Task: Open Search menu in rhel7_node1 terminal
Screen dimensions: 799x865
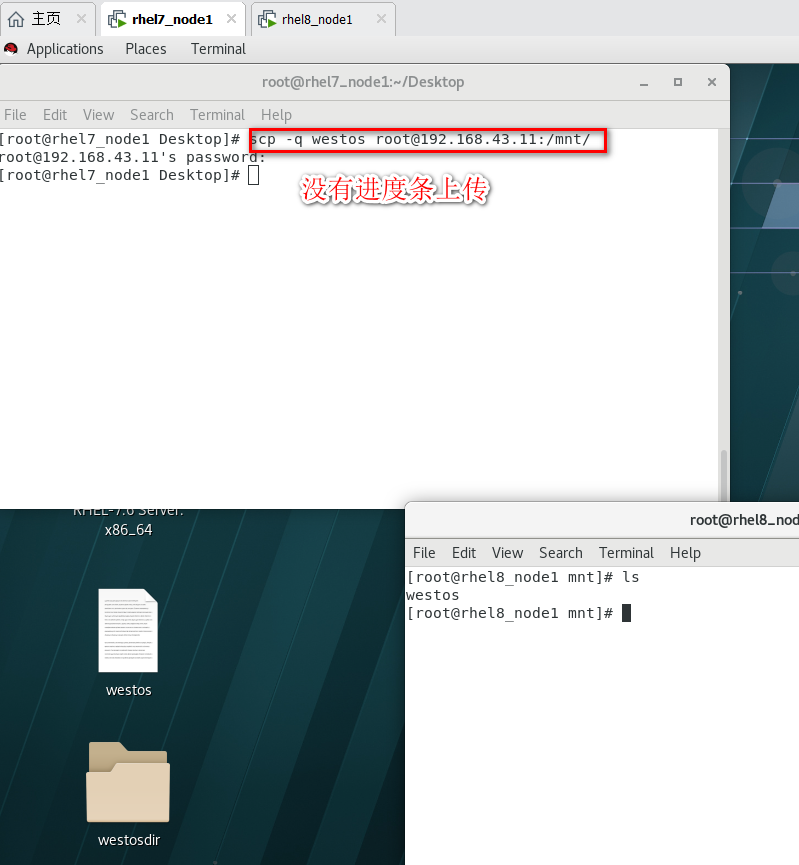Action: coord(152,115)
